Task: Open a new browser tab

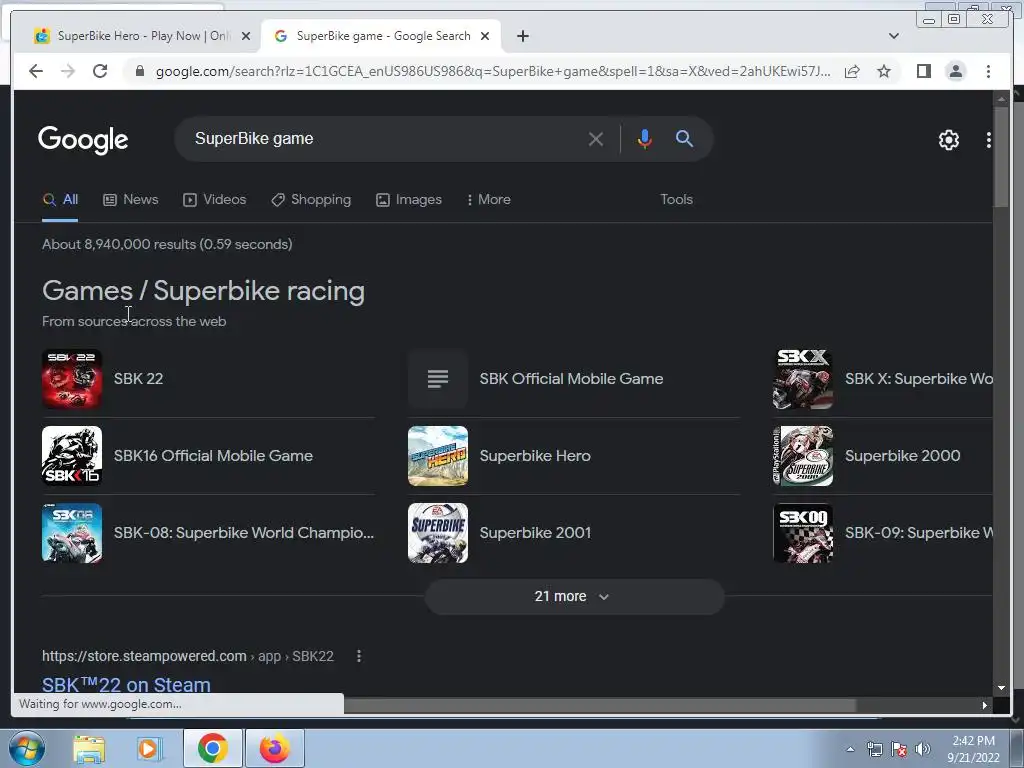Action: (522, 36)
